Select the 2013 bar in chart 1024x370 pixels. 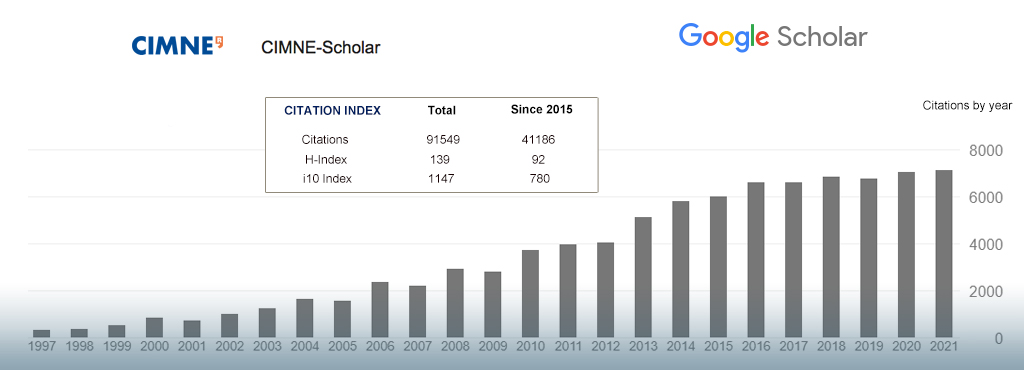643,277
